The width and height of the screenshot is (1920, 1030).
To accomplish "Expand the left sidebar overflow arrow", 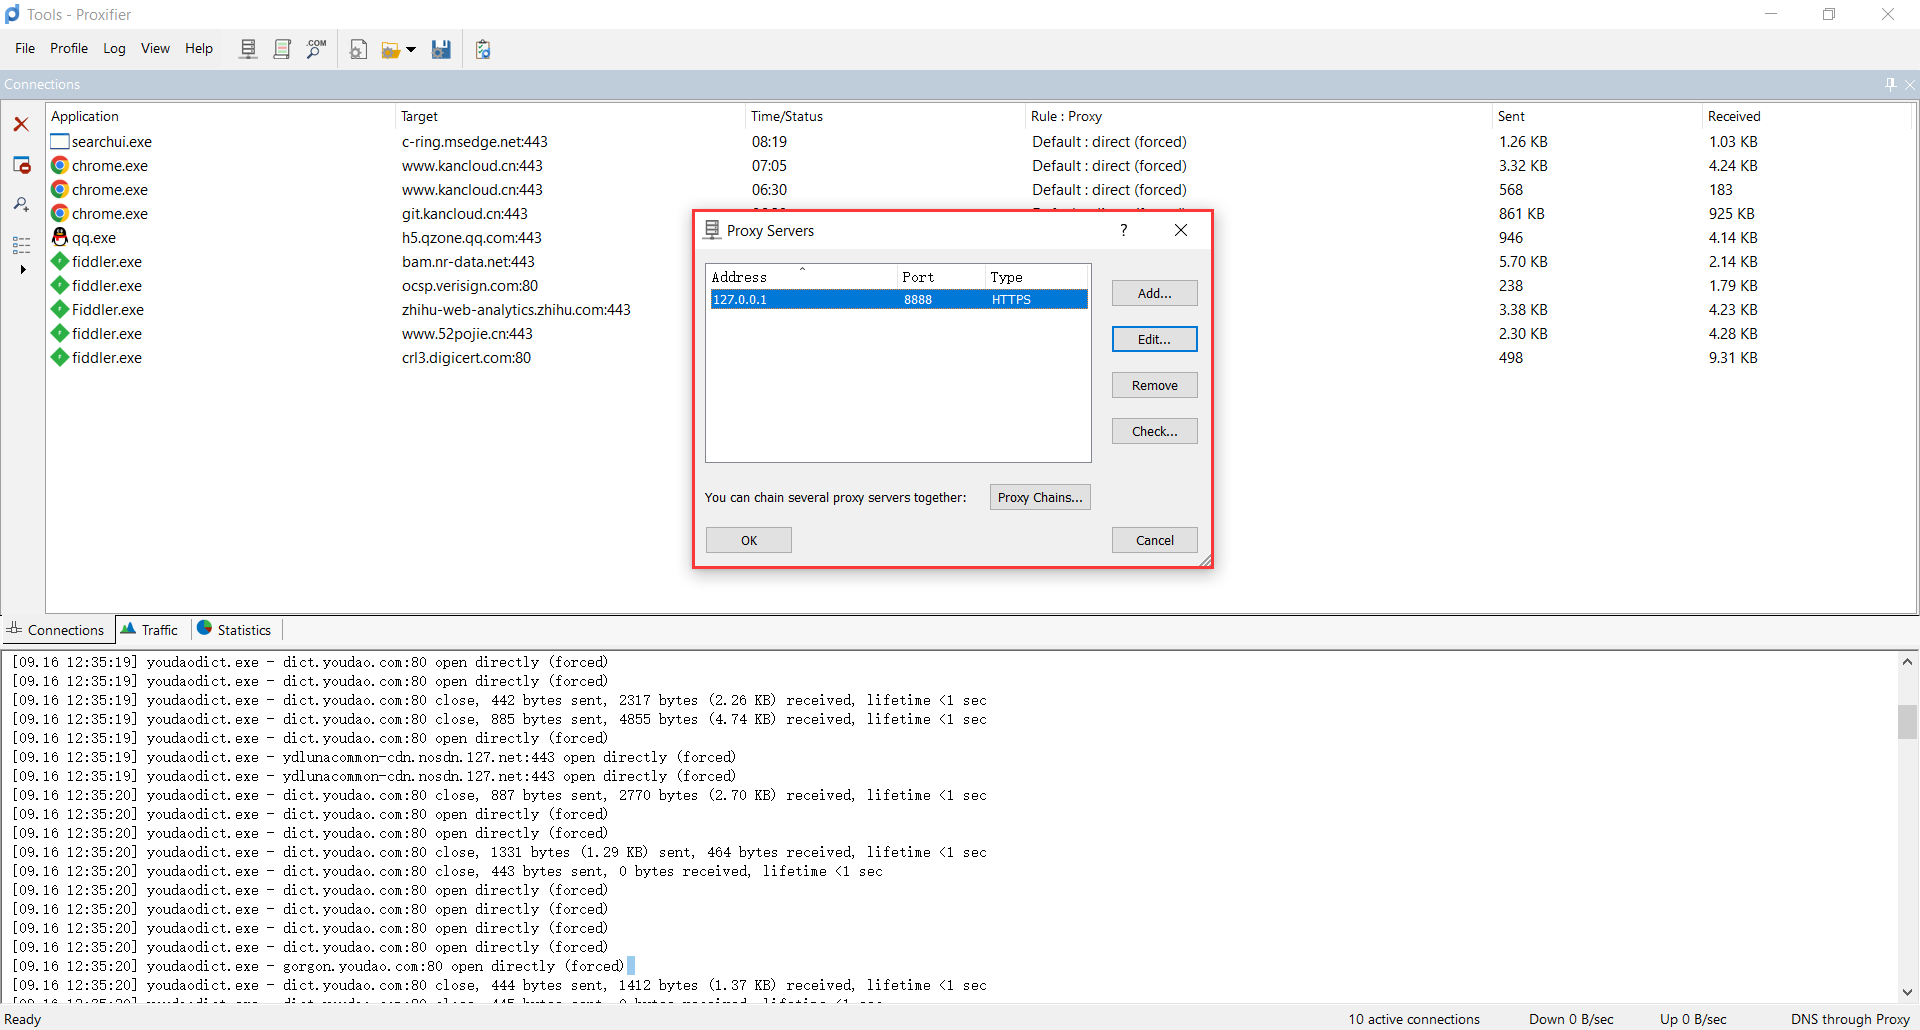I will pyautogui.click(x=22, y=269).
